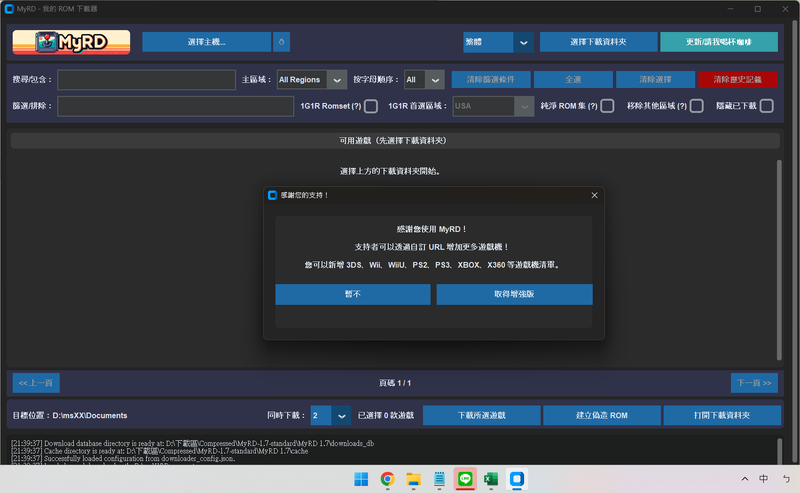Open Excel from the taskbar
This screenshot has width=800, height=493.
click(x=491, y=479)
